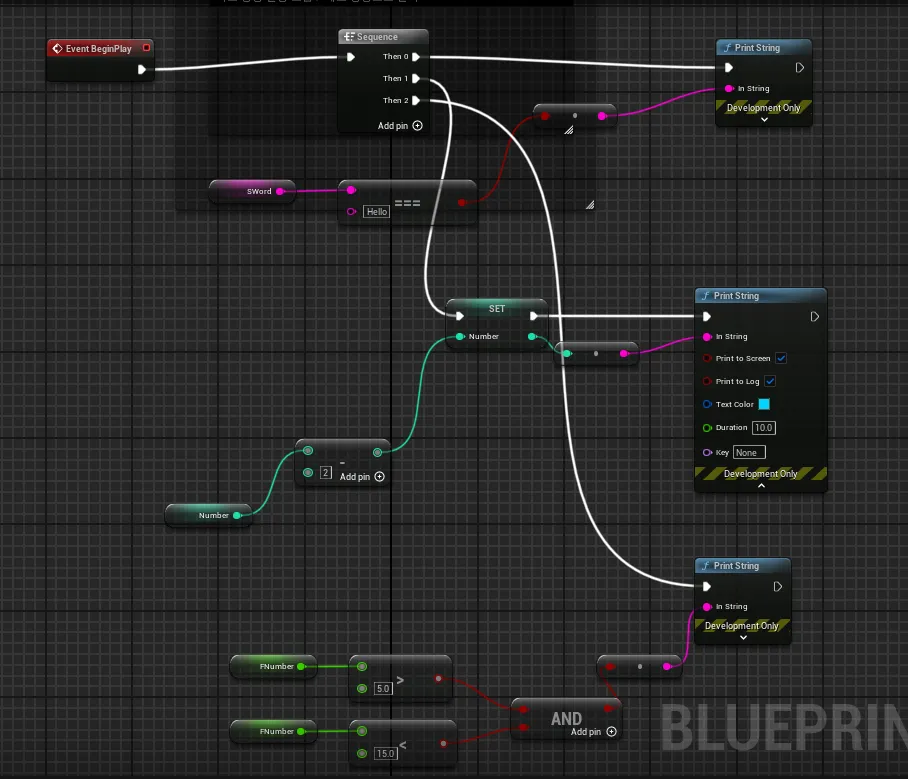The image size is (908, 779).
Task: Expand the top Print String node options
Action: coord(764,120)
